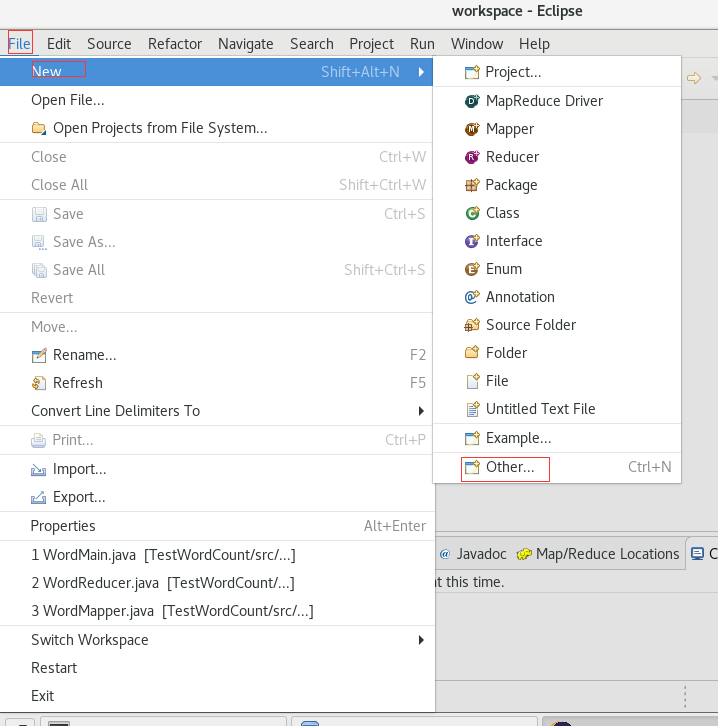Click the Export icon
This screenshot has height=726, width=718.
[38, 497]
